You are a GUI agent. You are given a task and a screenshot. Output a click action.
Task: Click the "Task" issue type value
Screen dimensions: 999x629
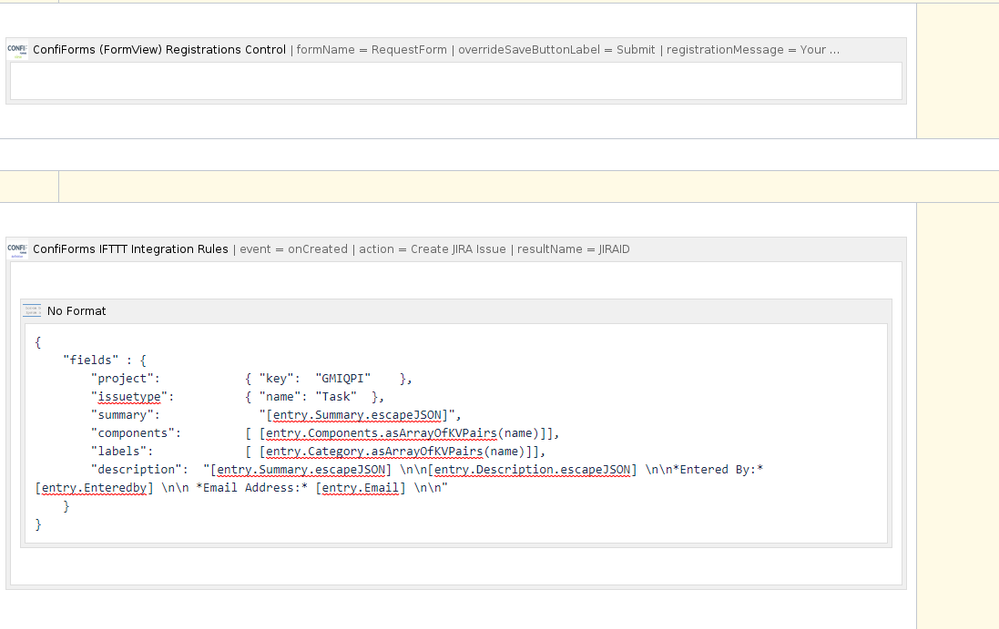(336, 397)
